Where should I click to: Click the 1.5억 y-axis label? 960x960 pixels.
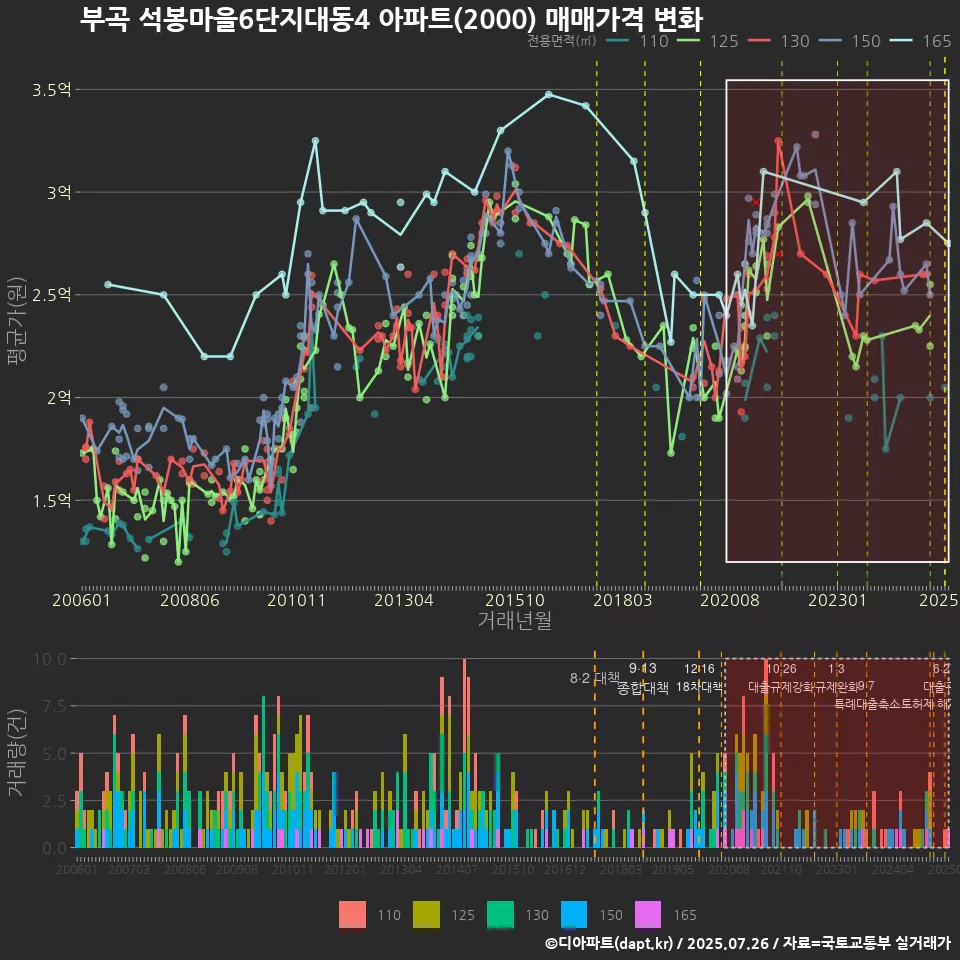pos(52,501)
